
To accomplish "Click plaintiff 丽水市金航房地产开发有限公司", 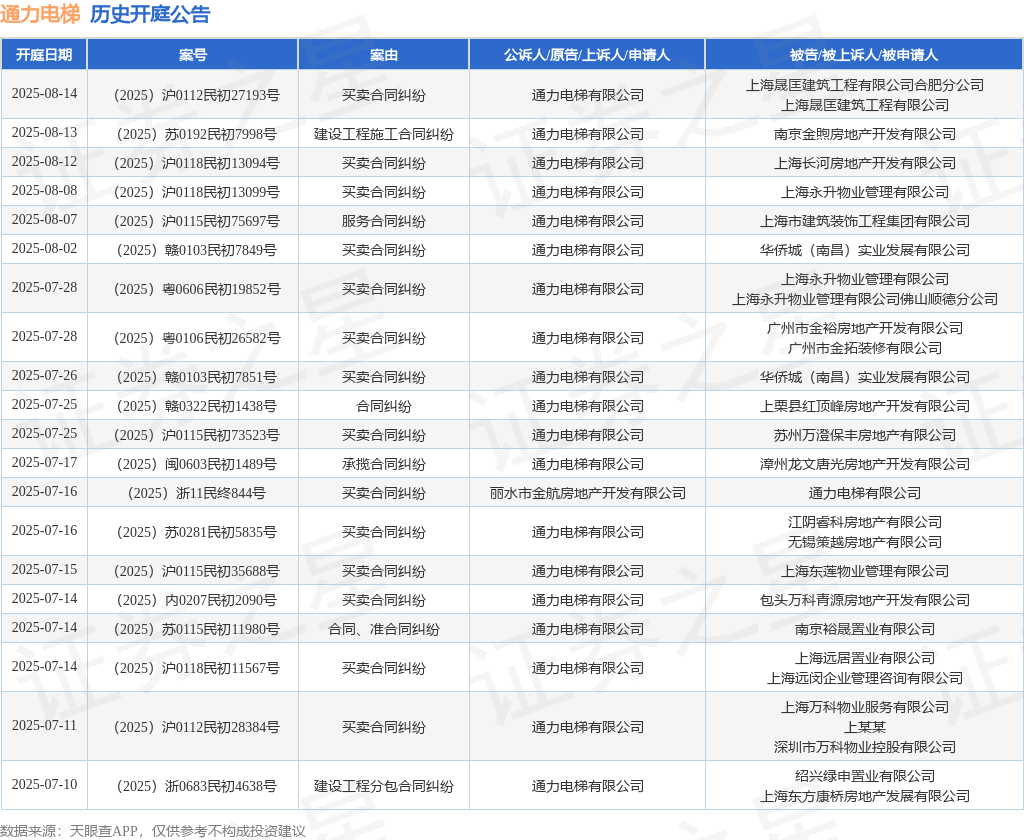I will [x=587, y=493].
